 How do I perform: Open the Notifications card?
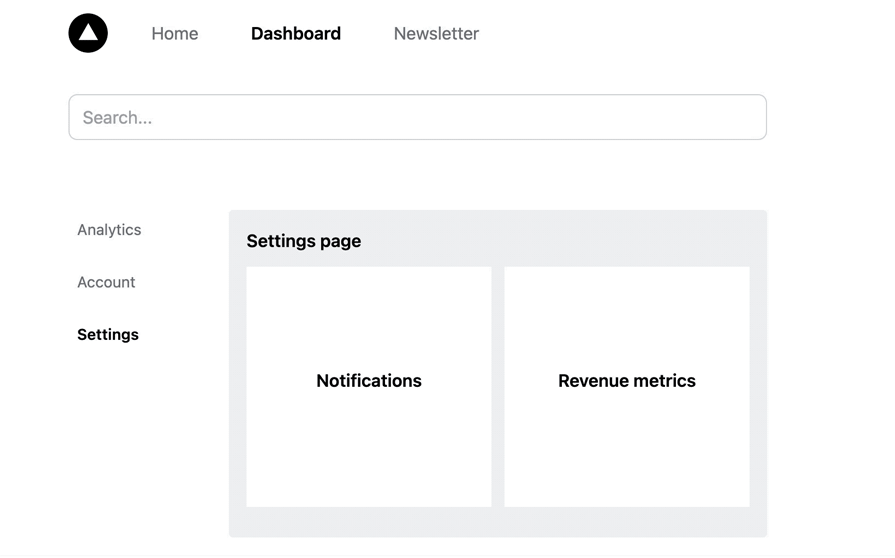pyautogui.click(x=369, y=386)
